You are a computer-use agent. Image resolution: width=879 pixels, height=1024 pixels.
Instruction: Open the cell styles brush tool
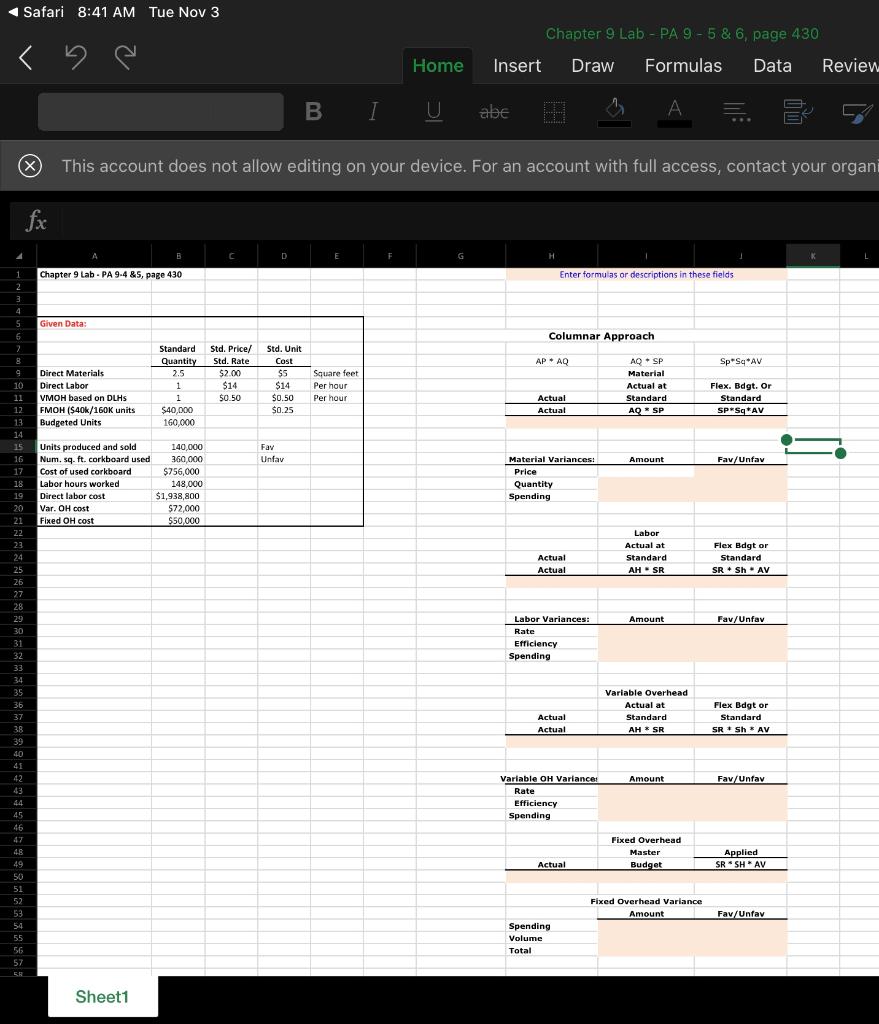pos(858,112)
